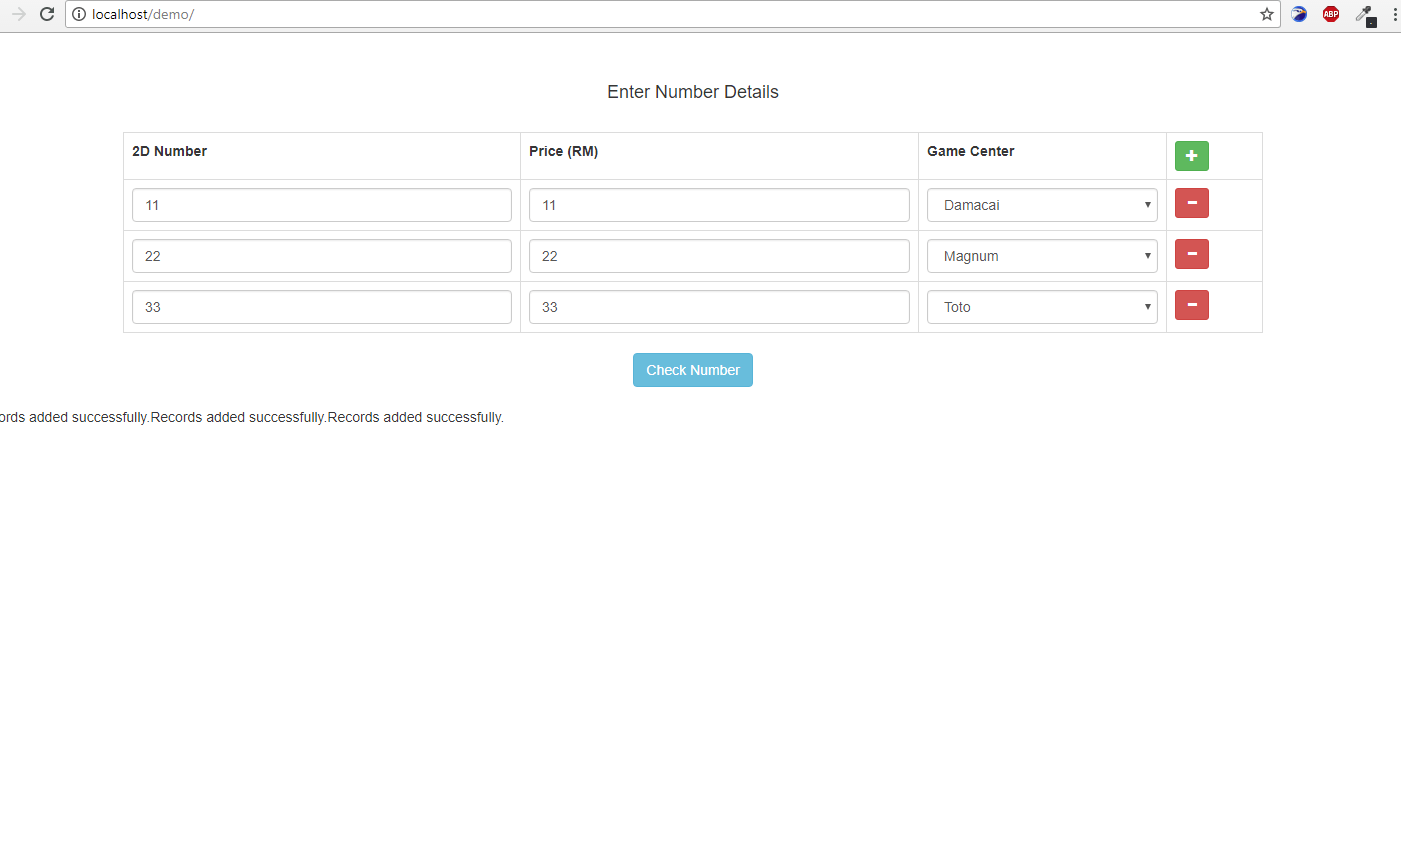Add a new row with green plus button
Screen dimensions: 1401x865
pos(1191,156)
